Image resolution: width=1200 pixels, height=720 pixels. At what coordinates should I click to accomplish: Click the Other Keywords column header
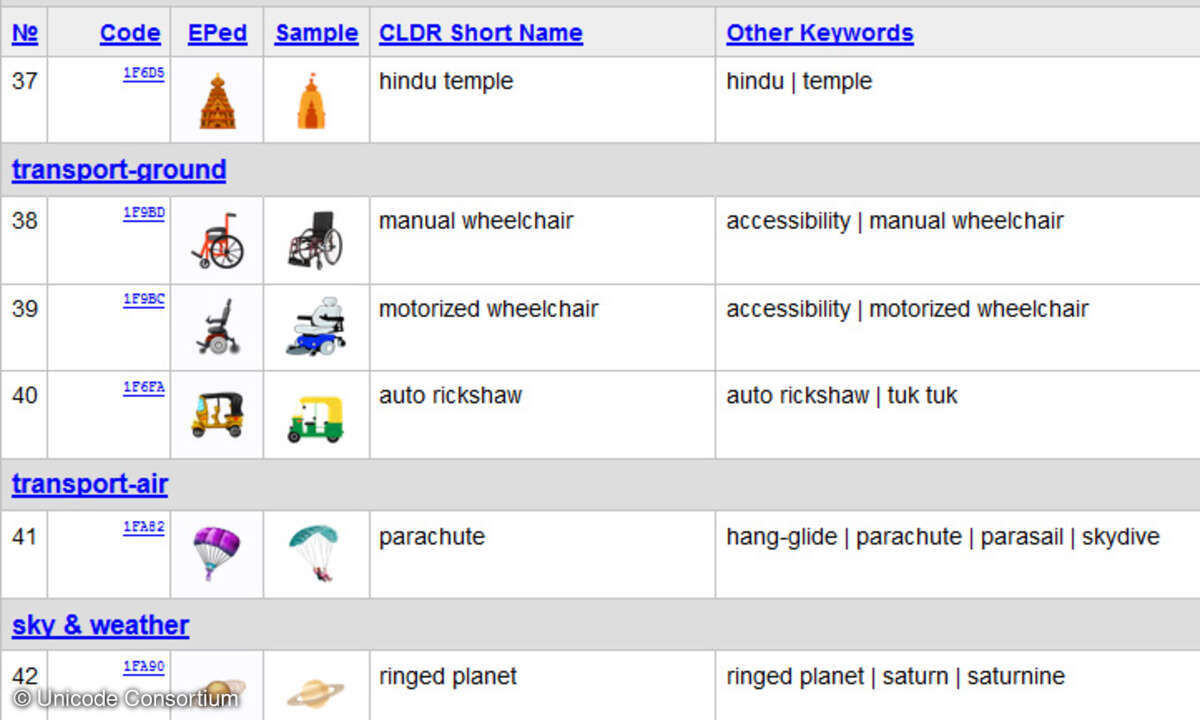click(819, 33)
